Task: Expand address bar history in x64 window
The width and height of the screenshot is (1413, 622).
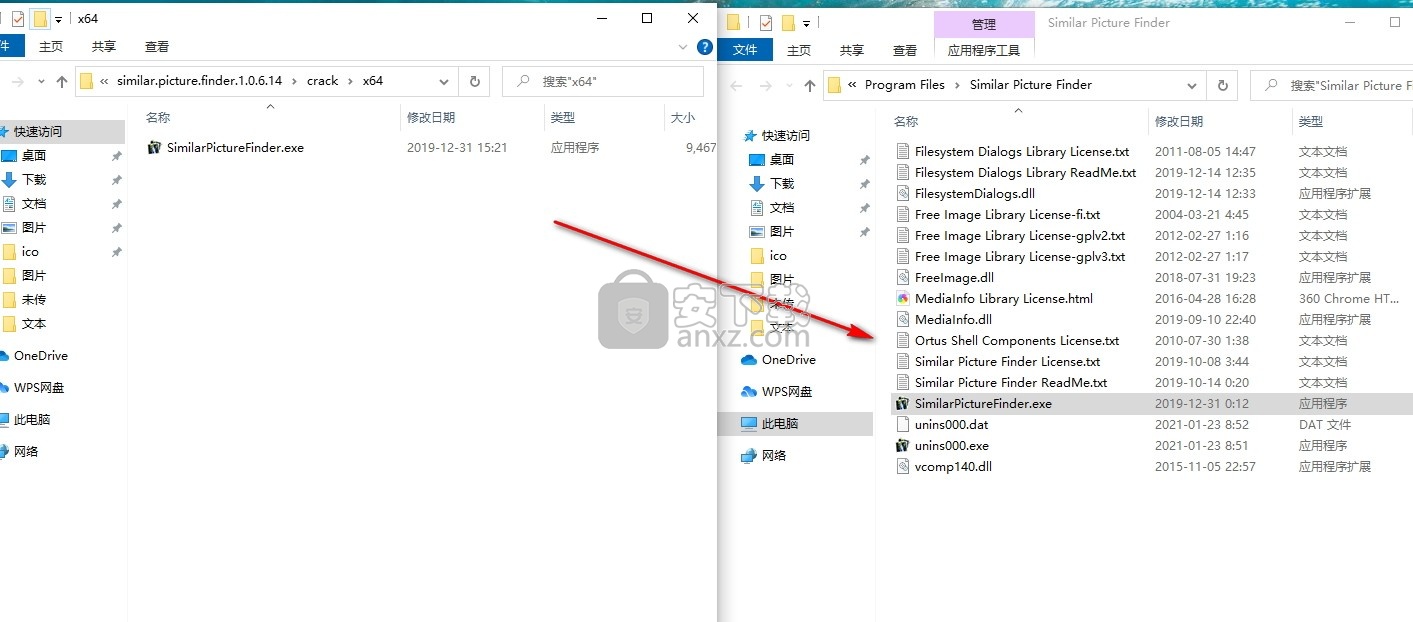Action: pyautogui.click(x=444, y=82)
